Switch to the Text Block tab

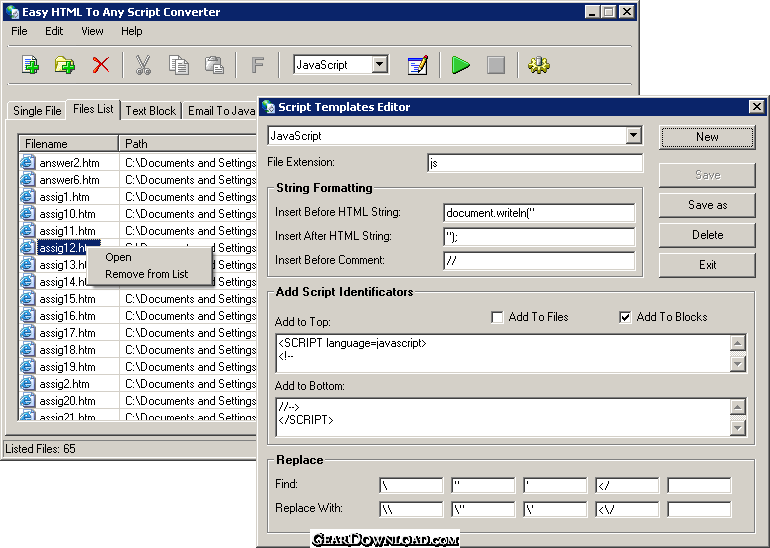coord(151,110)
